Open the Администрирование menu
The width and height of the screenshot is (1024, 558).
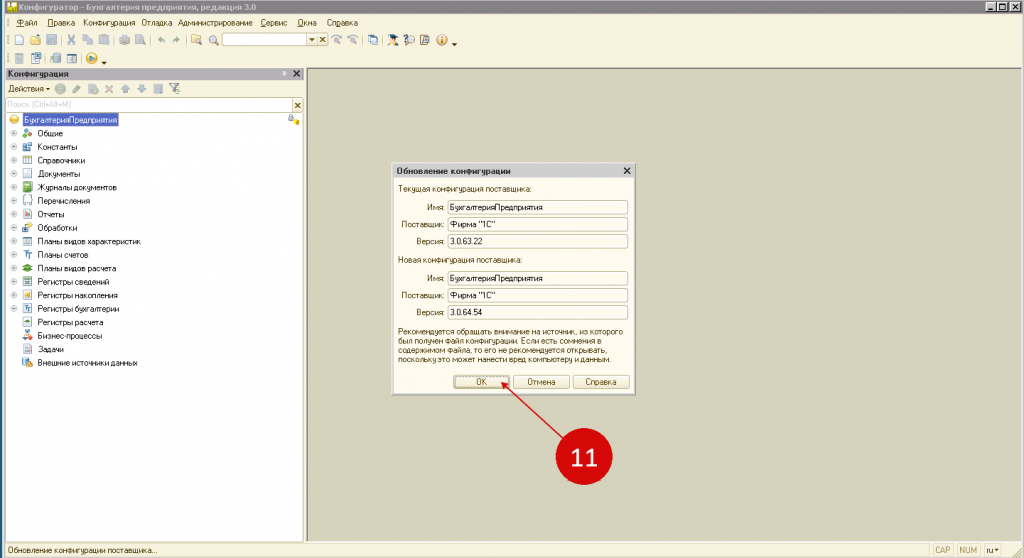coord(214,22)
